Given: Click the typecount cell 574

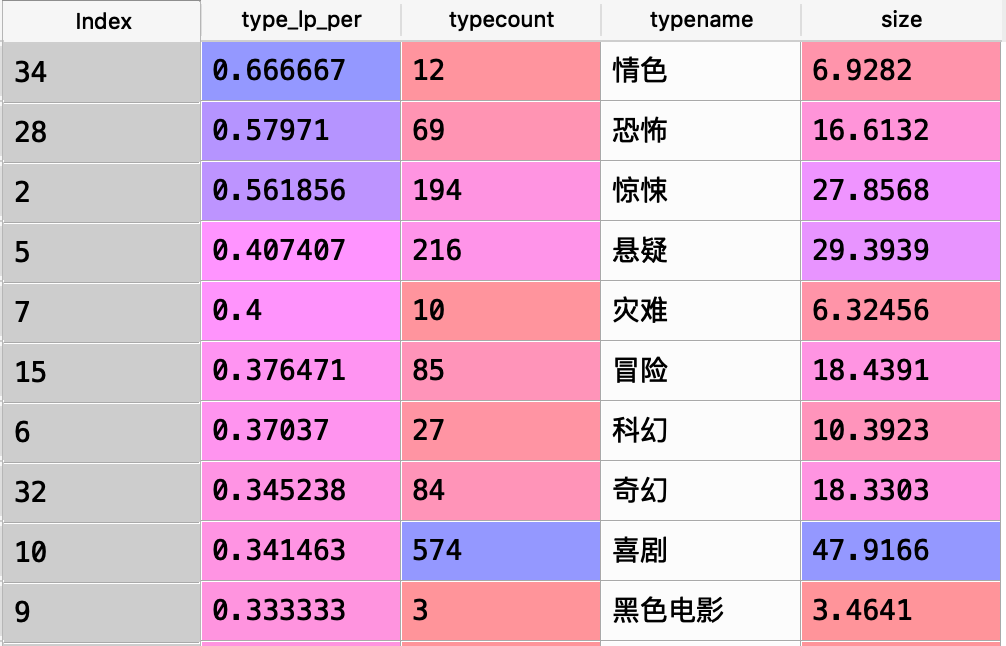Looking at the screenshot, I should tap(501, 551).
